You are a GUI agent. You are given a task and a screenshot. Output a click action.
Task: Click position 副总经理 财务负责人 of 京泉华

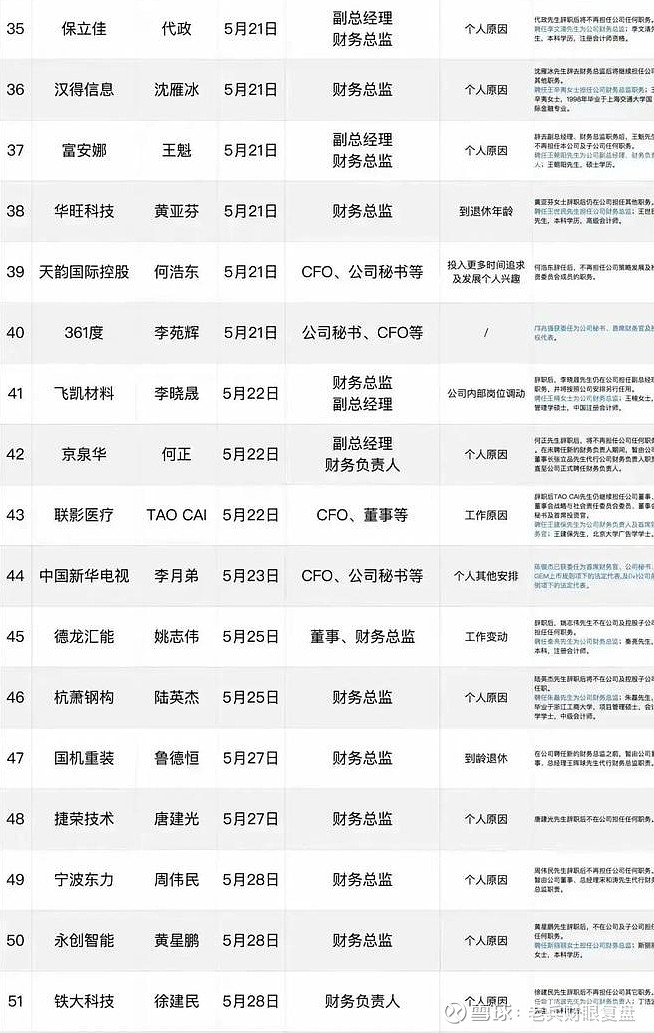pyautogui.click(x=362, y=454)
